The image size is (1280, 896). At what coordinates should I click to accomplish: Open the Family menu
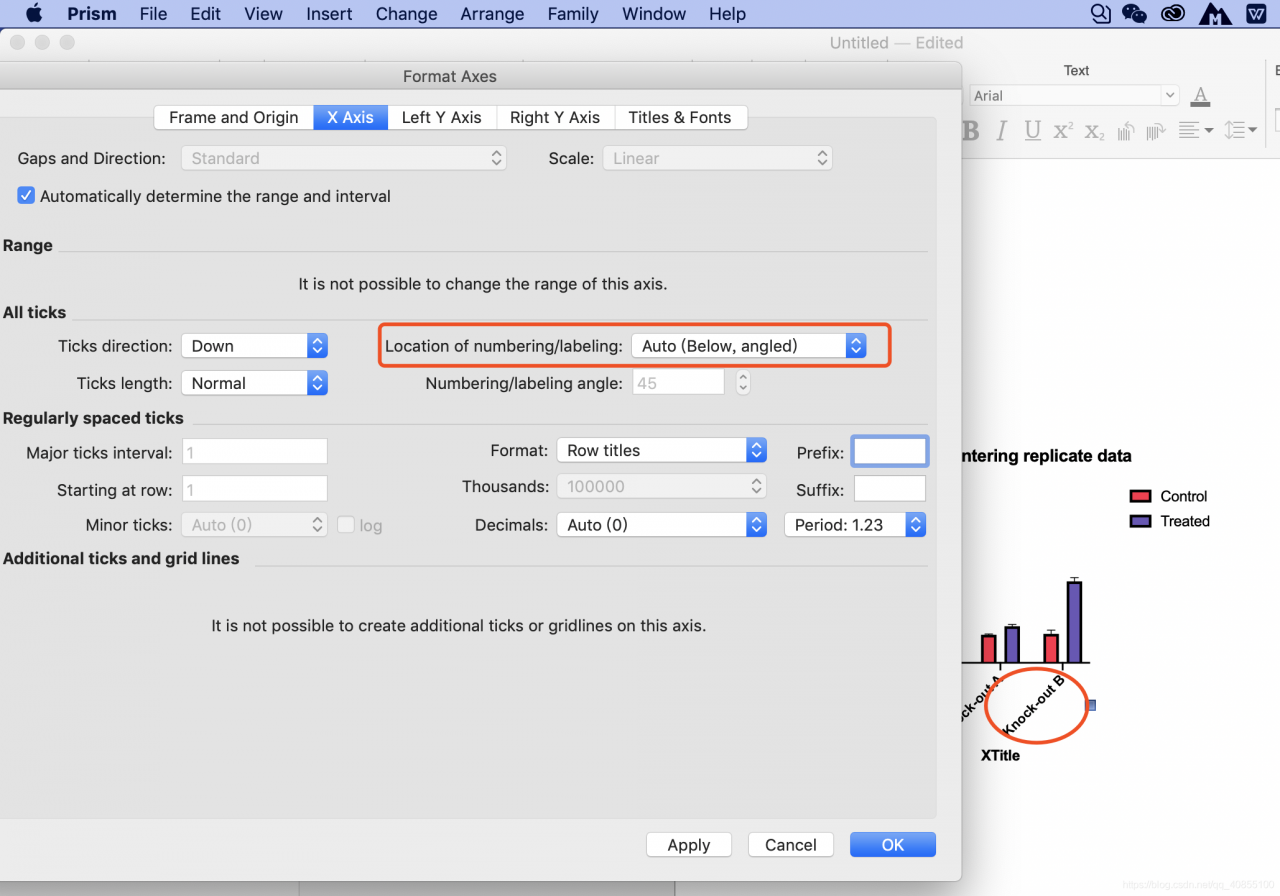pyautogui.click(x=573, y=14)
